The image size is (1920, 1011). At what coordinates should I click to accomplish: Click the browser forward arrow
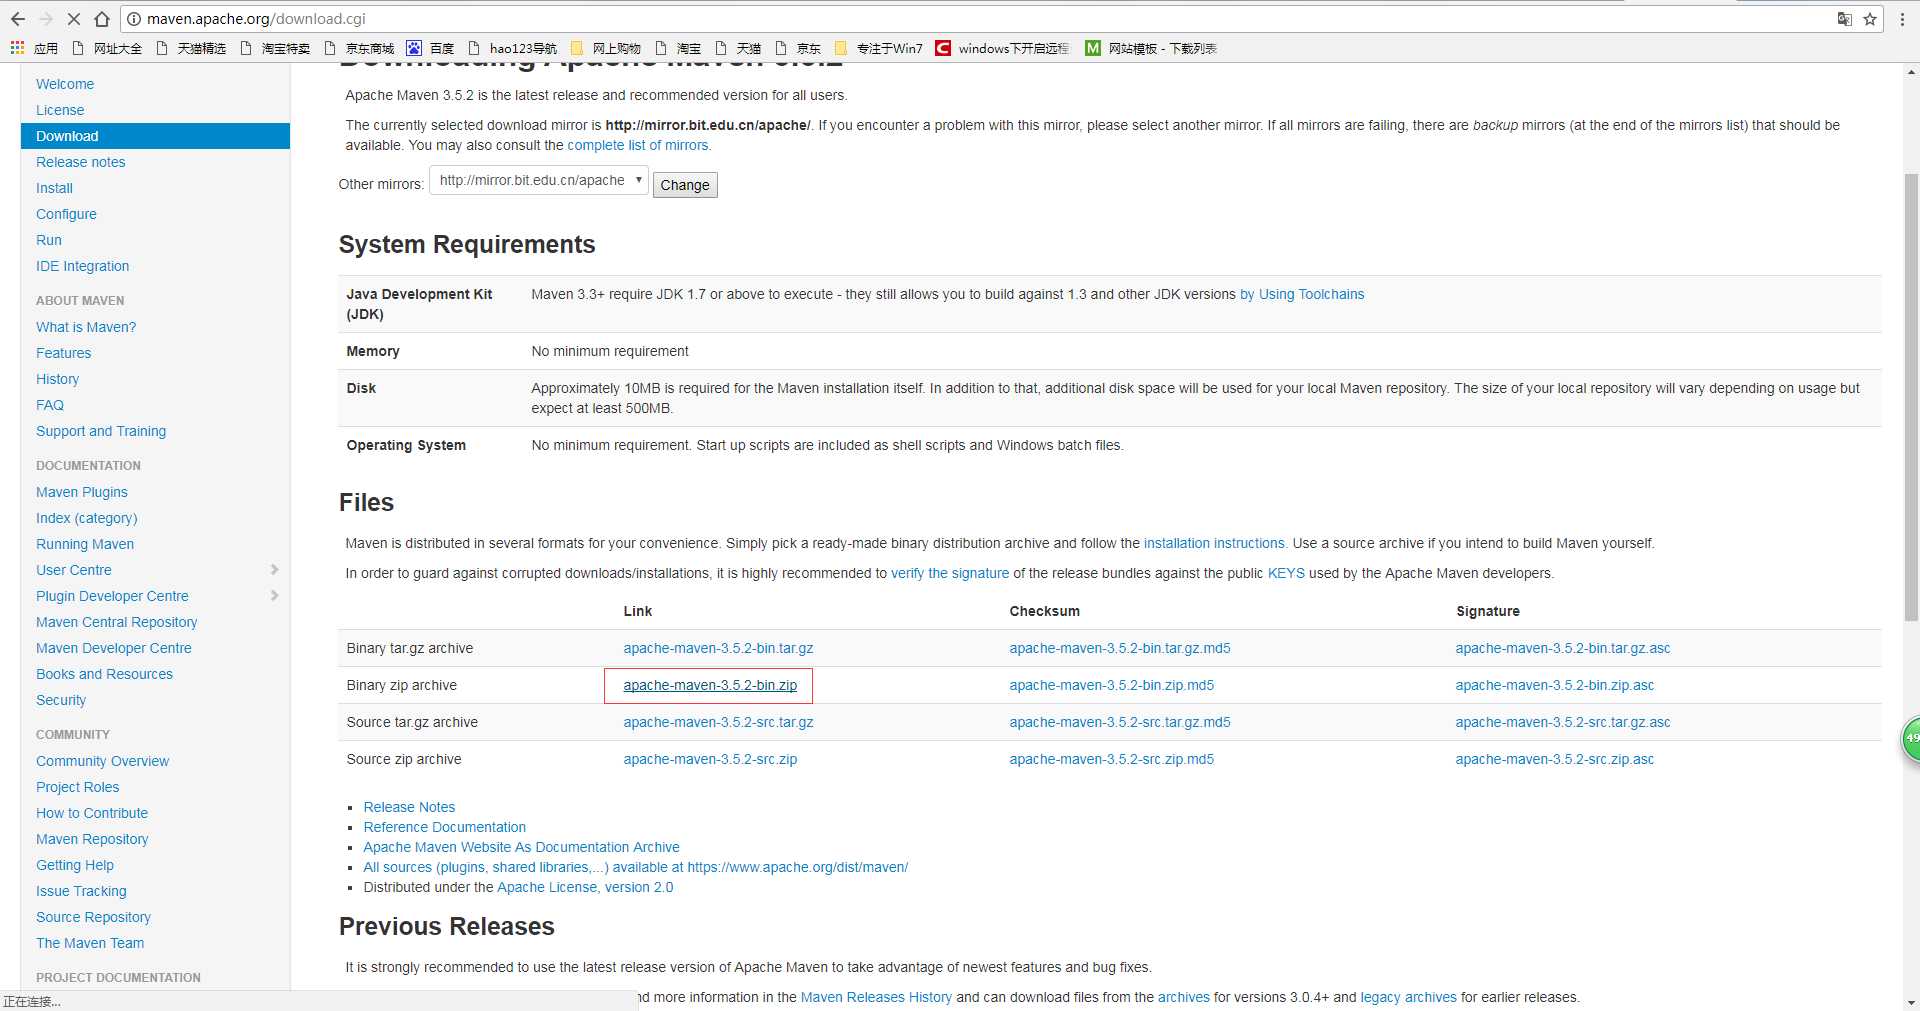(46, 19)
